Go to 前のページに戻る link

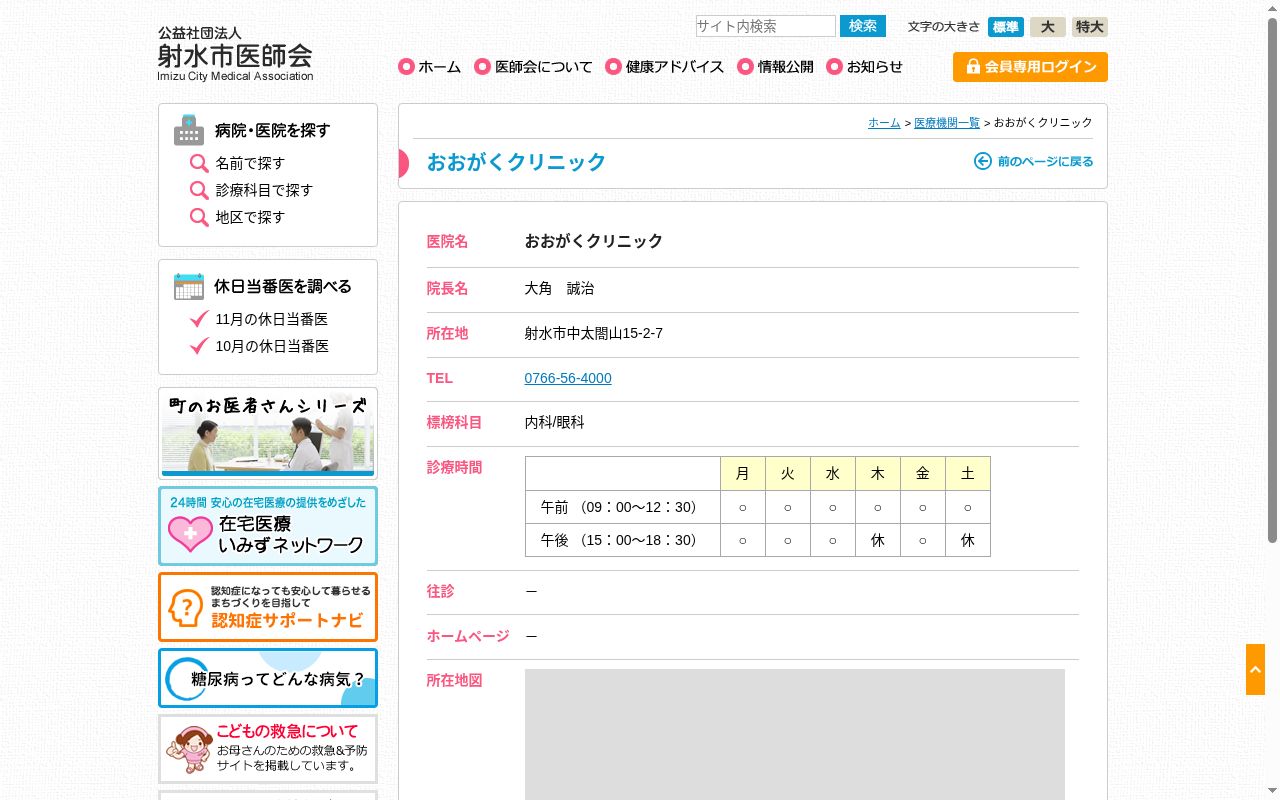pos(1034,161)
